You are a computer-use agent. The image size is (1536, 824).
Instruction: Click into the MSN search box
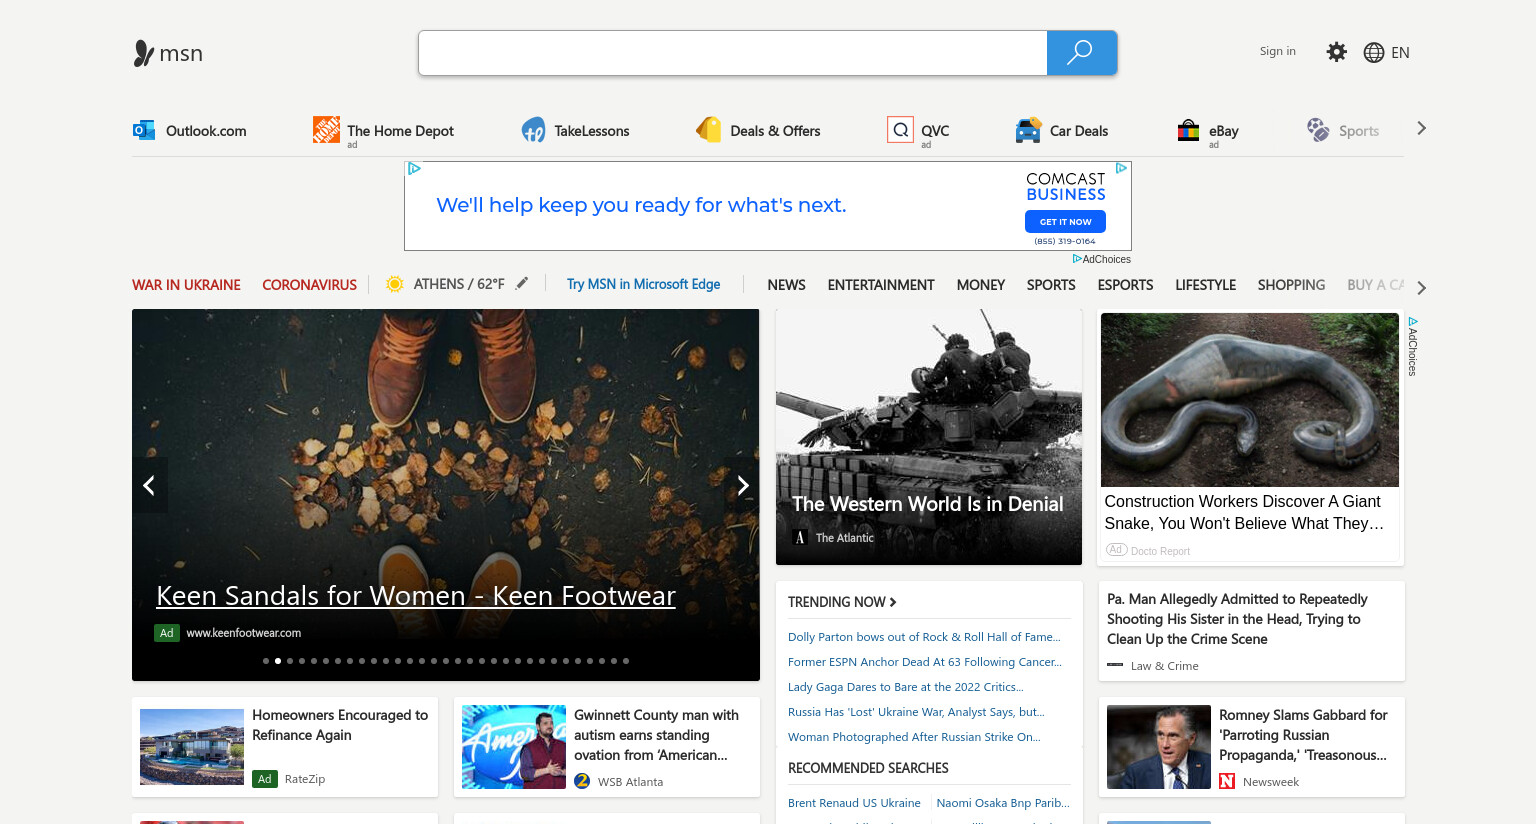pos(733,53)
